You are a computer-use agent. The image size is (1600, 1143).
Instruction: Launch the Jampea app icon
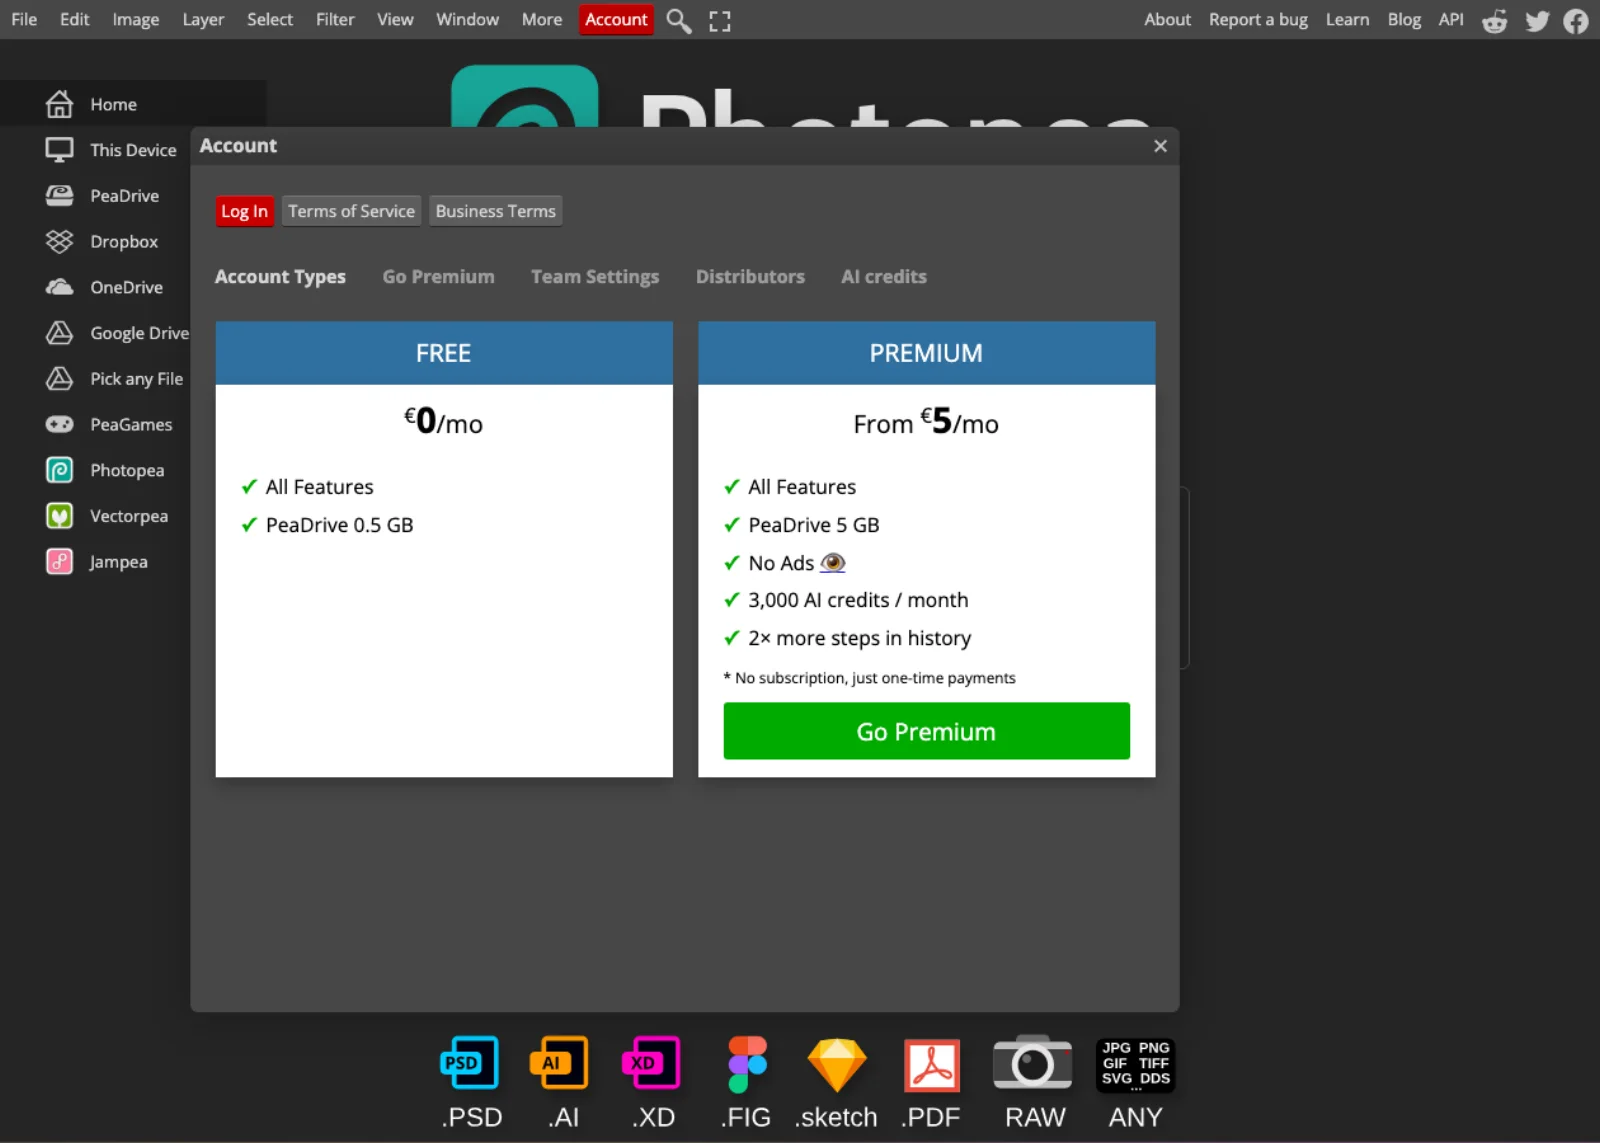click(x=59, y=562)
